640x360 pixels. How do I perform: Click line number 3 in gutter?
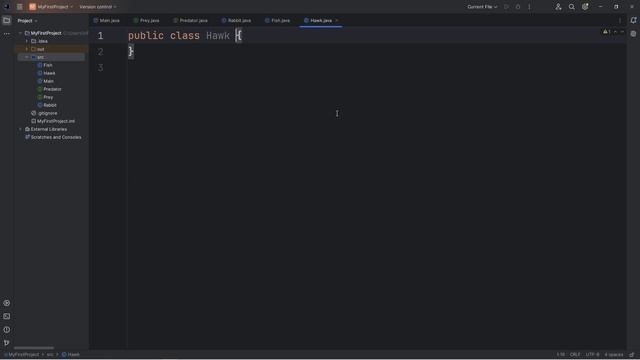pos(100,68)
